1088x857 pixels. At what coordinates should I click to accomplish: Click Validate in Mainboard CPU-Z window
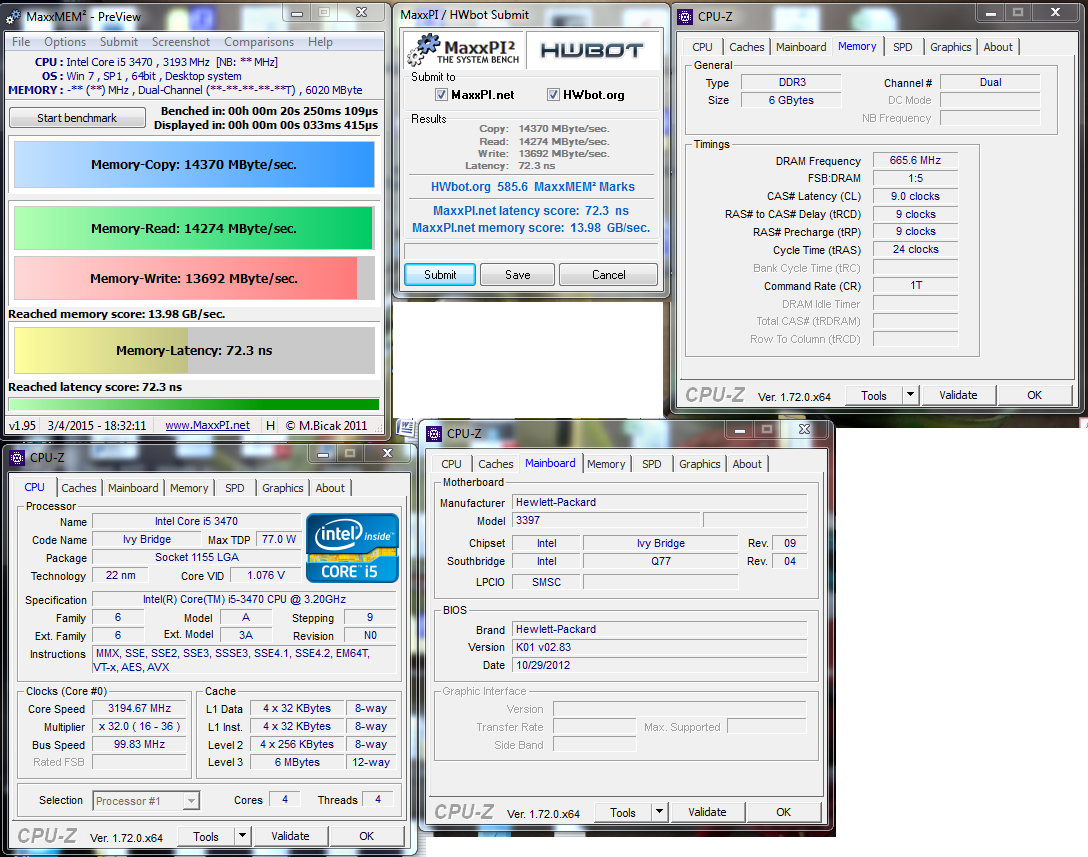tap(707, 812)
